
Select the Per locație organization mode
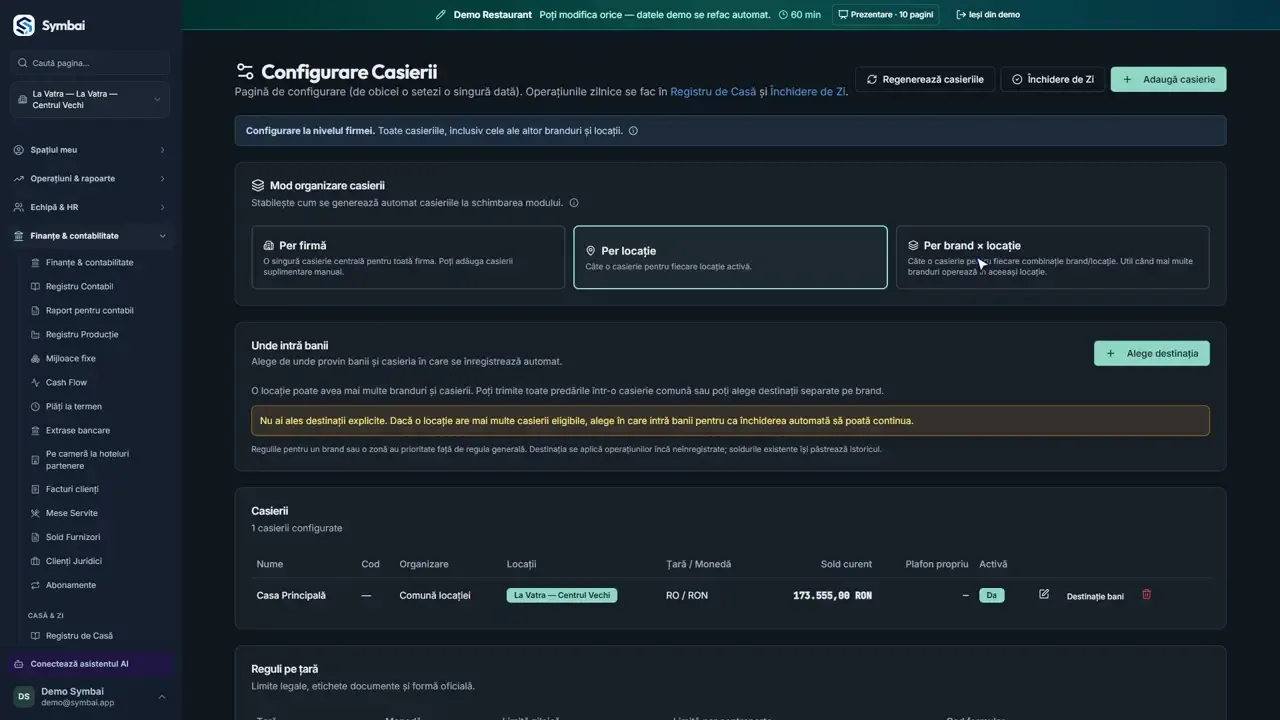point(730,257)
